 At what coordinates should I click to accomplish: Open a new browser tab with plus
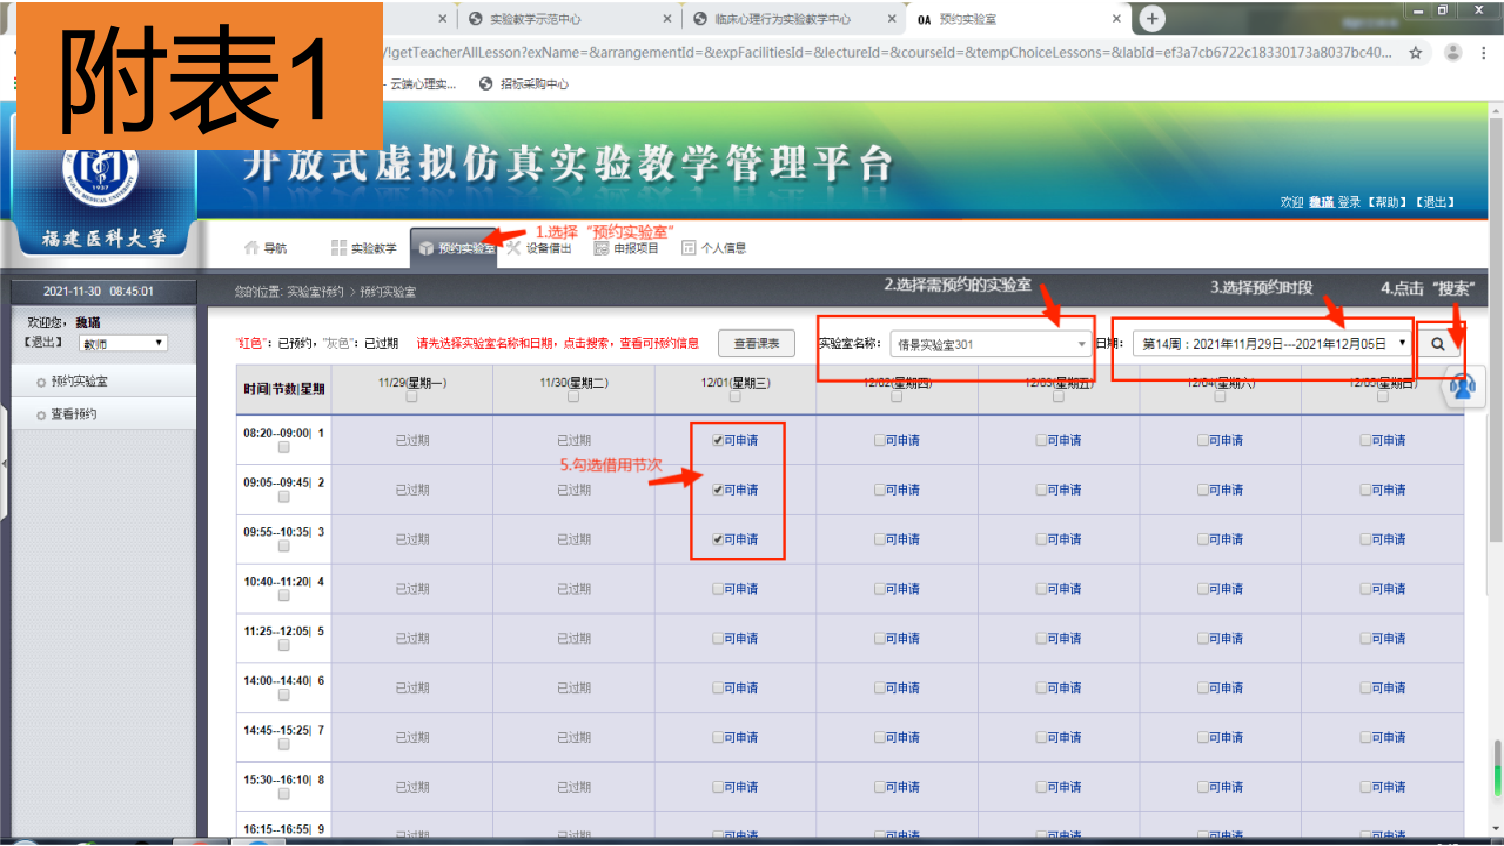point(1152,19)
